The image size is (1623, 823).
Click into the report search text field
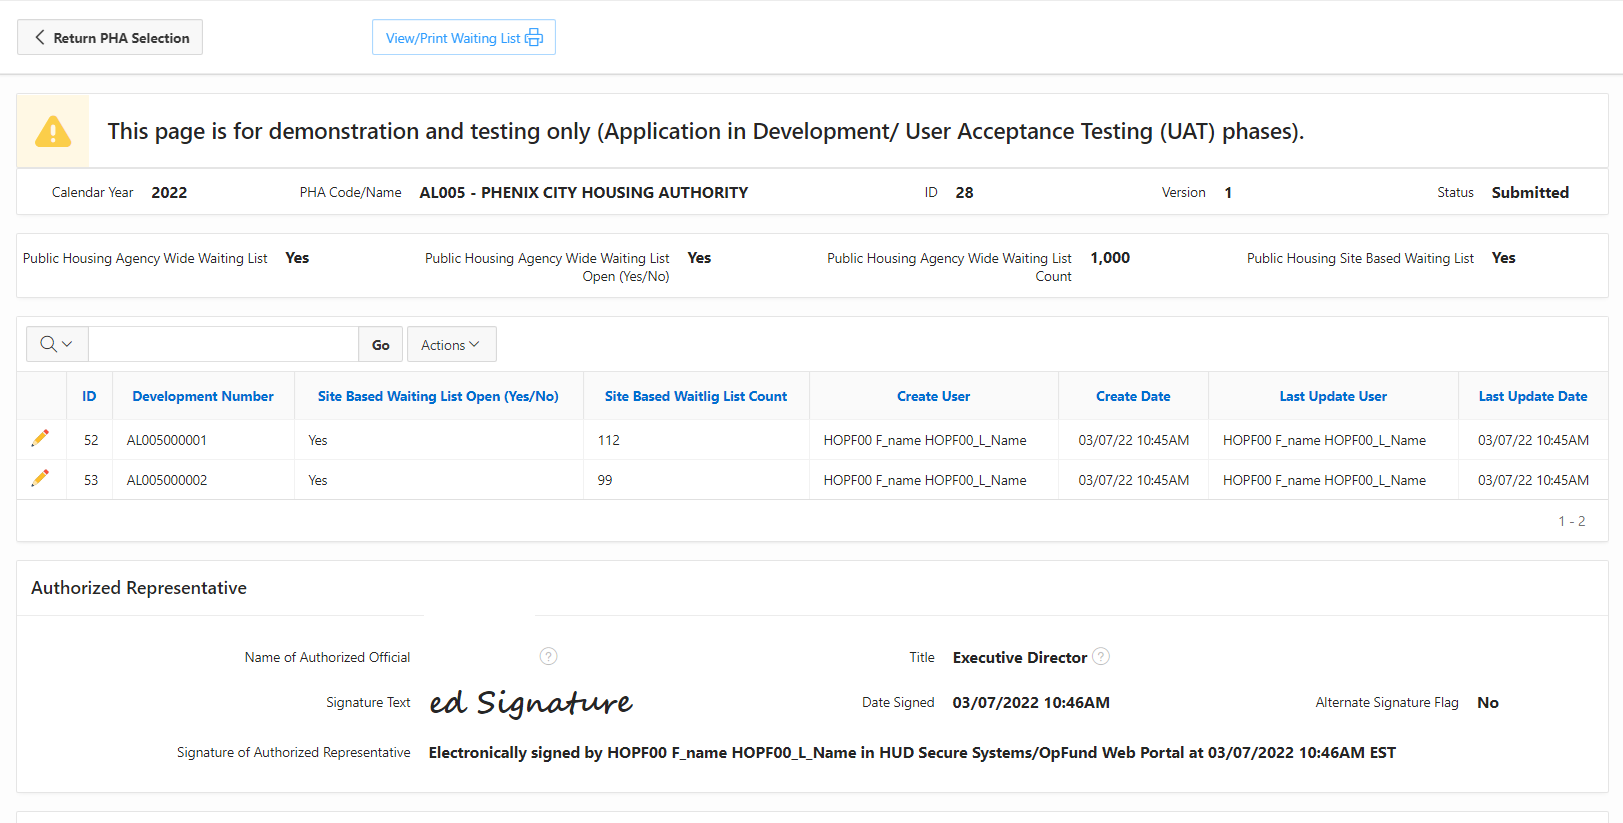pos(223,344)
